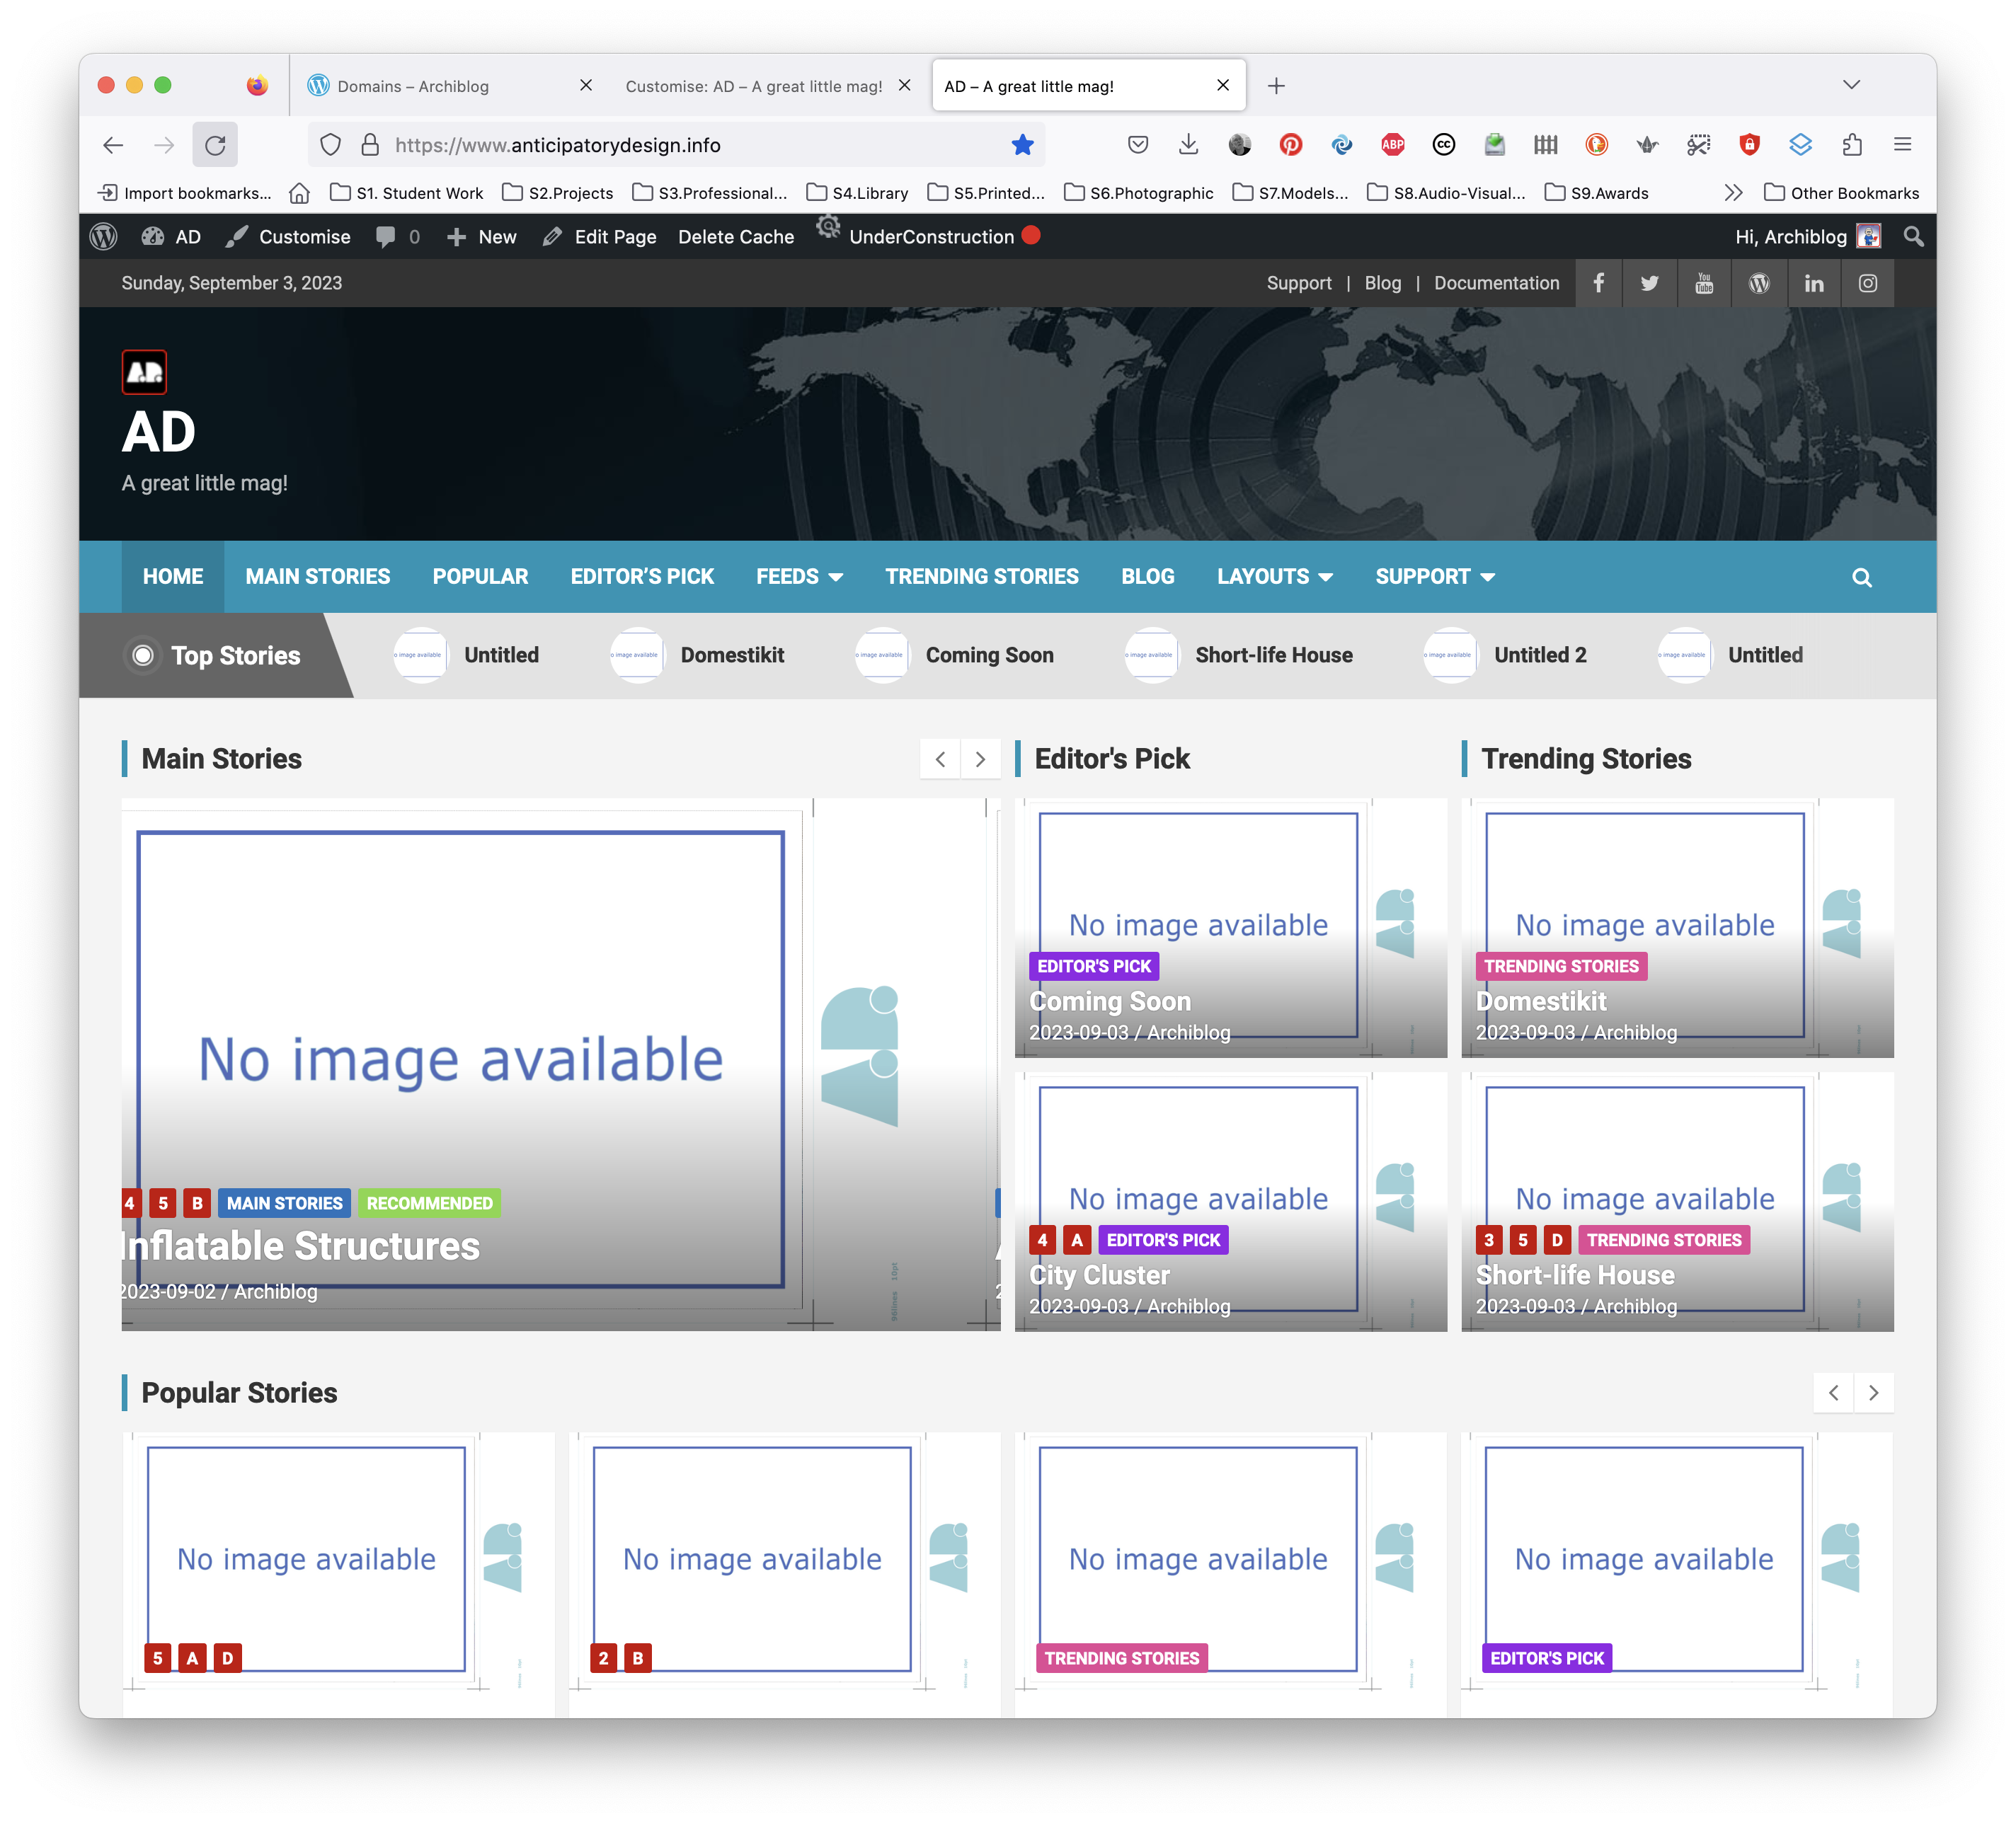Open the SUPPORT dropdown in navigation
This screenshot has height=1823, width=2016.
pyautogui.click(x=1434, y=577)
